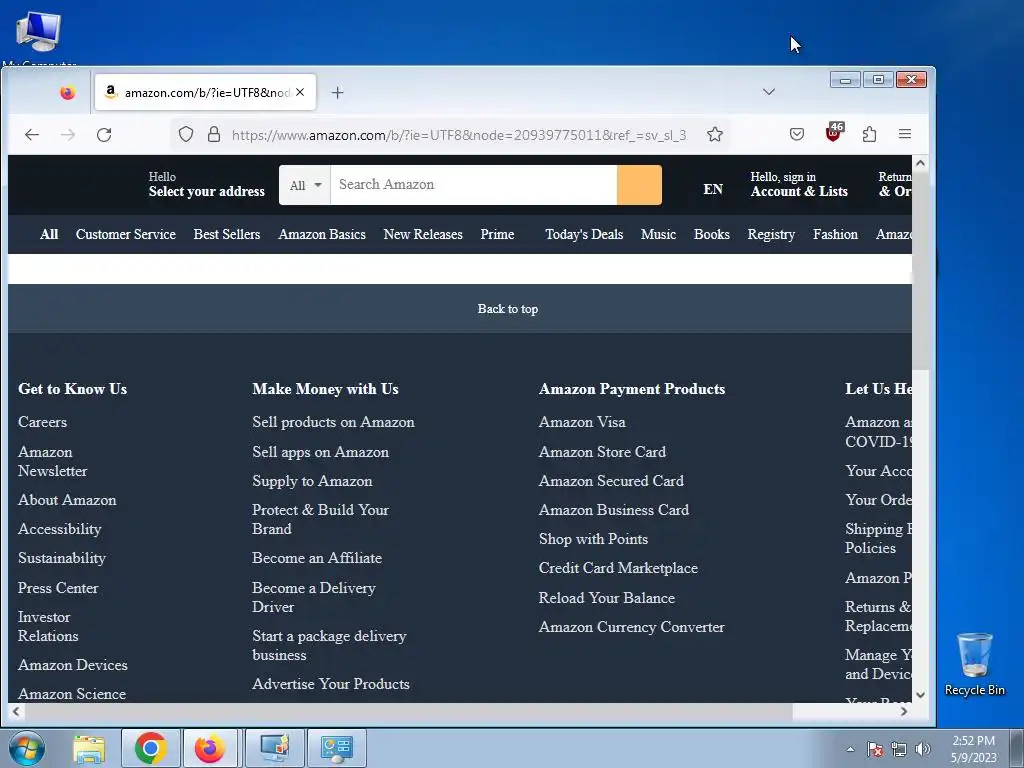
Task: Open the Extensions puzzle-piece menu
Action: [x=869, y=135]
